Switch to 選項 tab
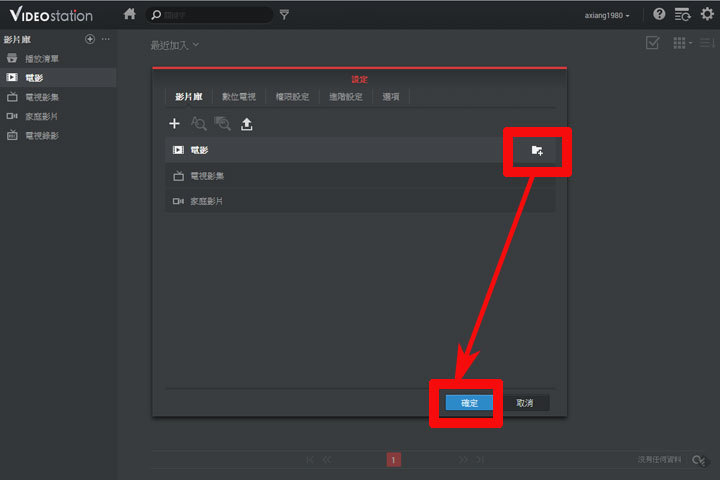Image resolution: width=720 pixels, height=480 pixels. pos(391,97)
